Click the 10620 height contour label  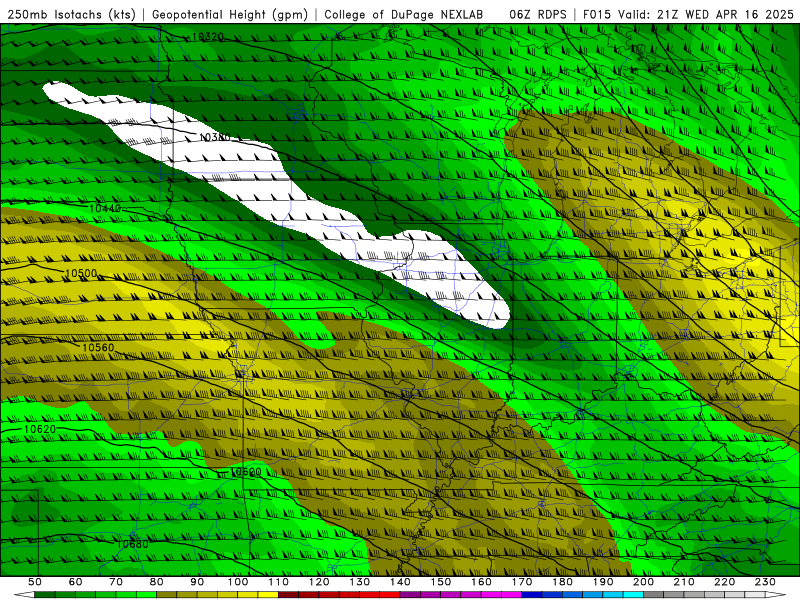[40, 429]
